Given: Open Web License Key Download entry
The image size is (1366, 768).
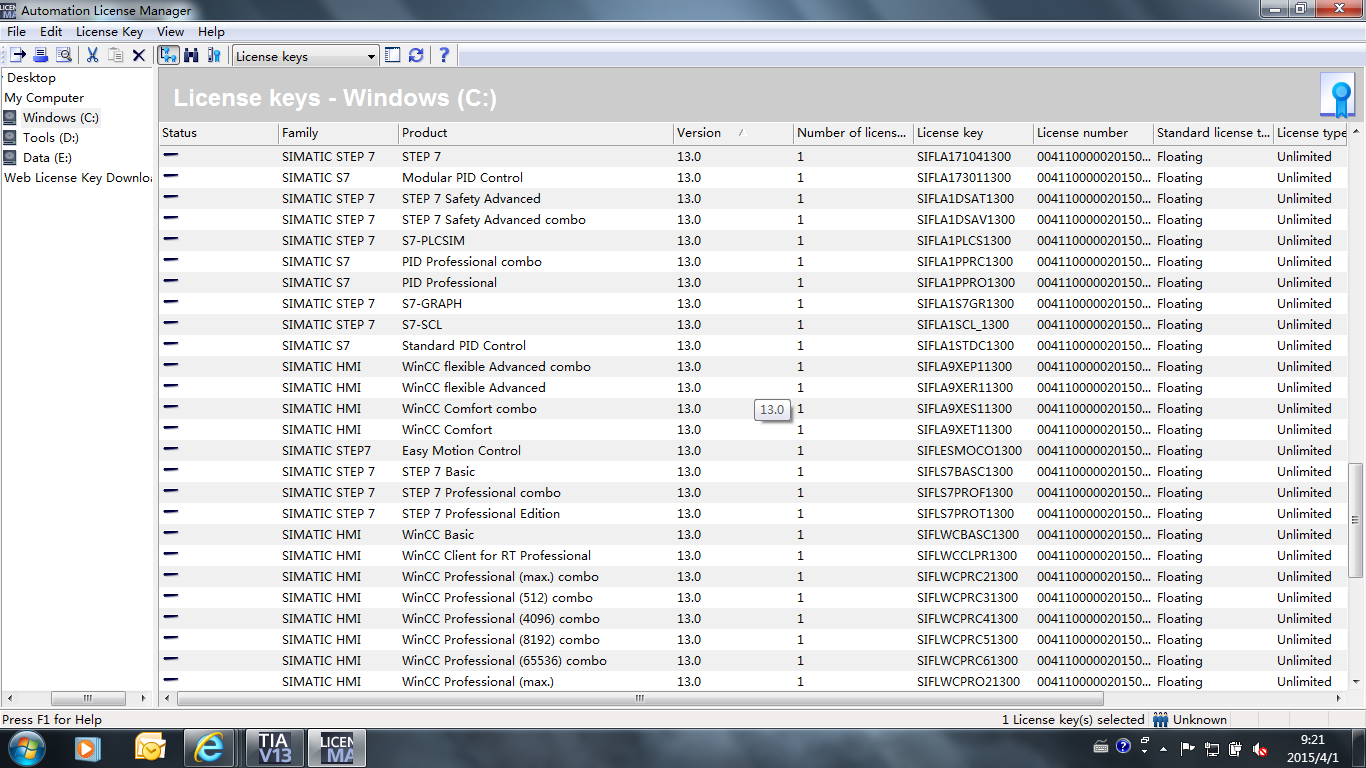Looking at the screenshot, I should coord(78,178).
